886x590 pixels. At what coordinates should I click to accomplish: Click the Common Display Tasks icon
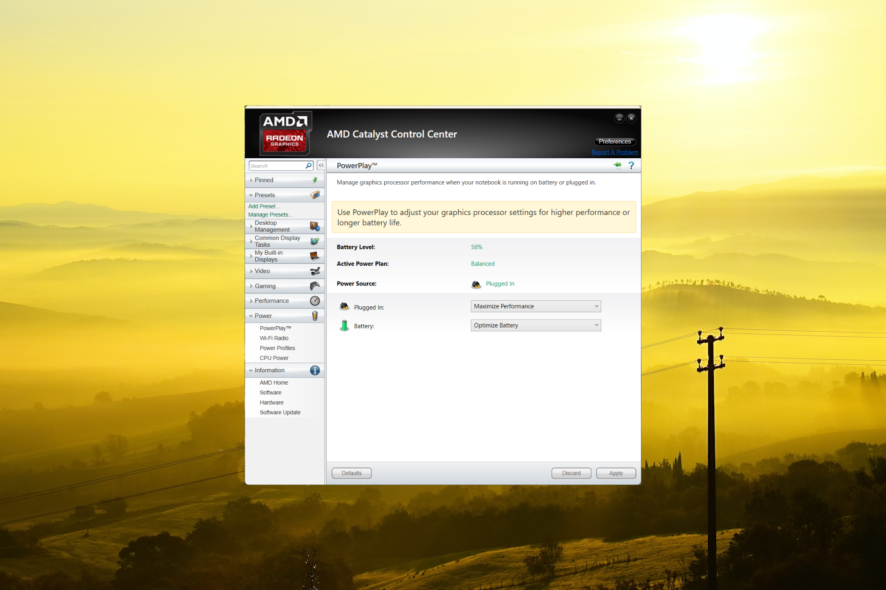[315, 241]
